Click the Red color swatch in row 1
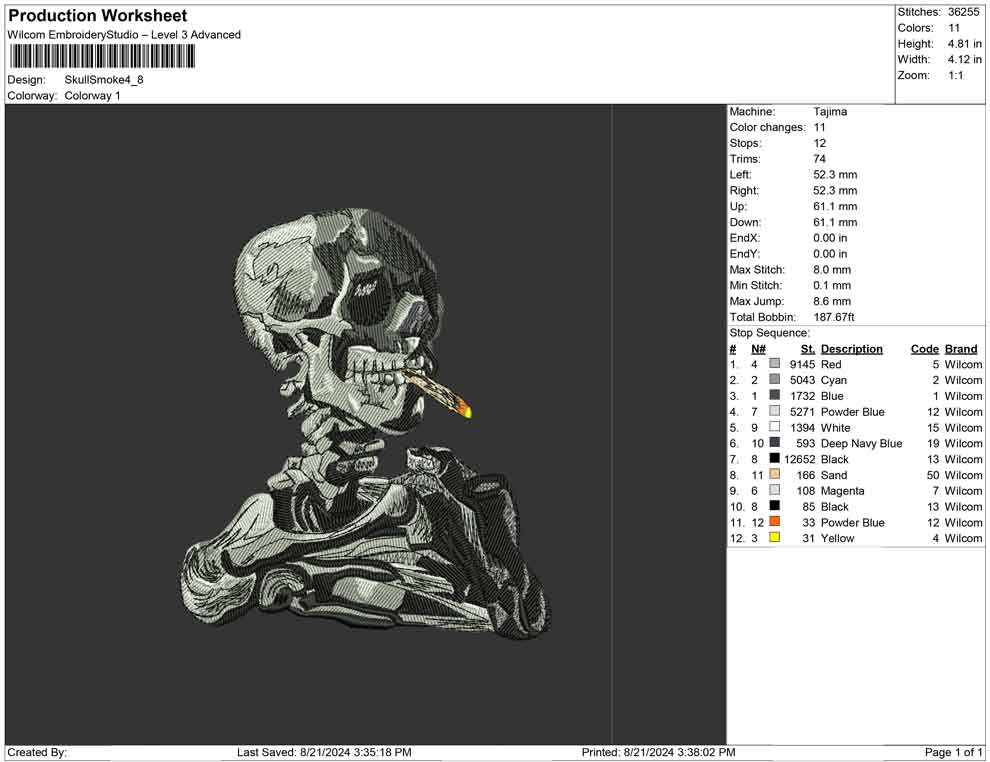The width and height of the screenshot is (990, 762). point(774,364)
